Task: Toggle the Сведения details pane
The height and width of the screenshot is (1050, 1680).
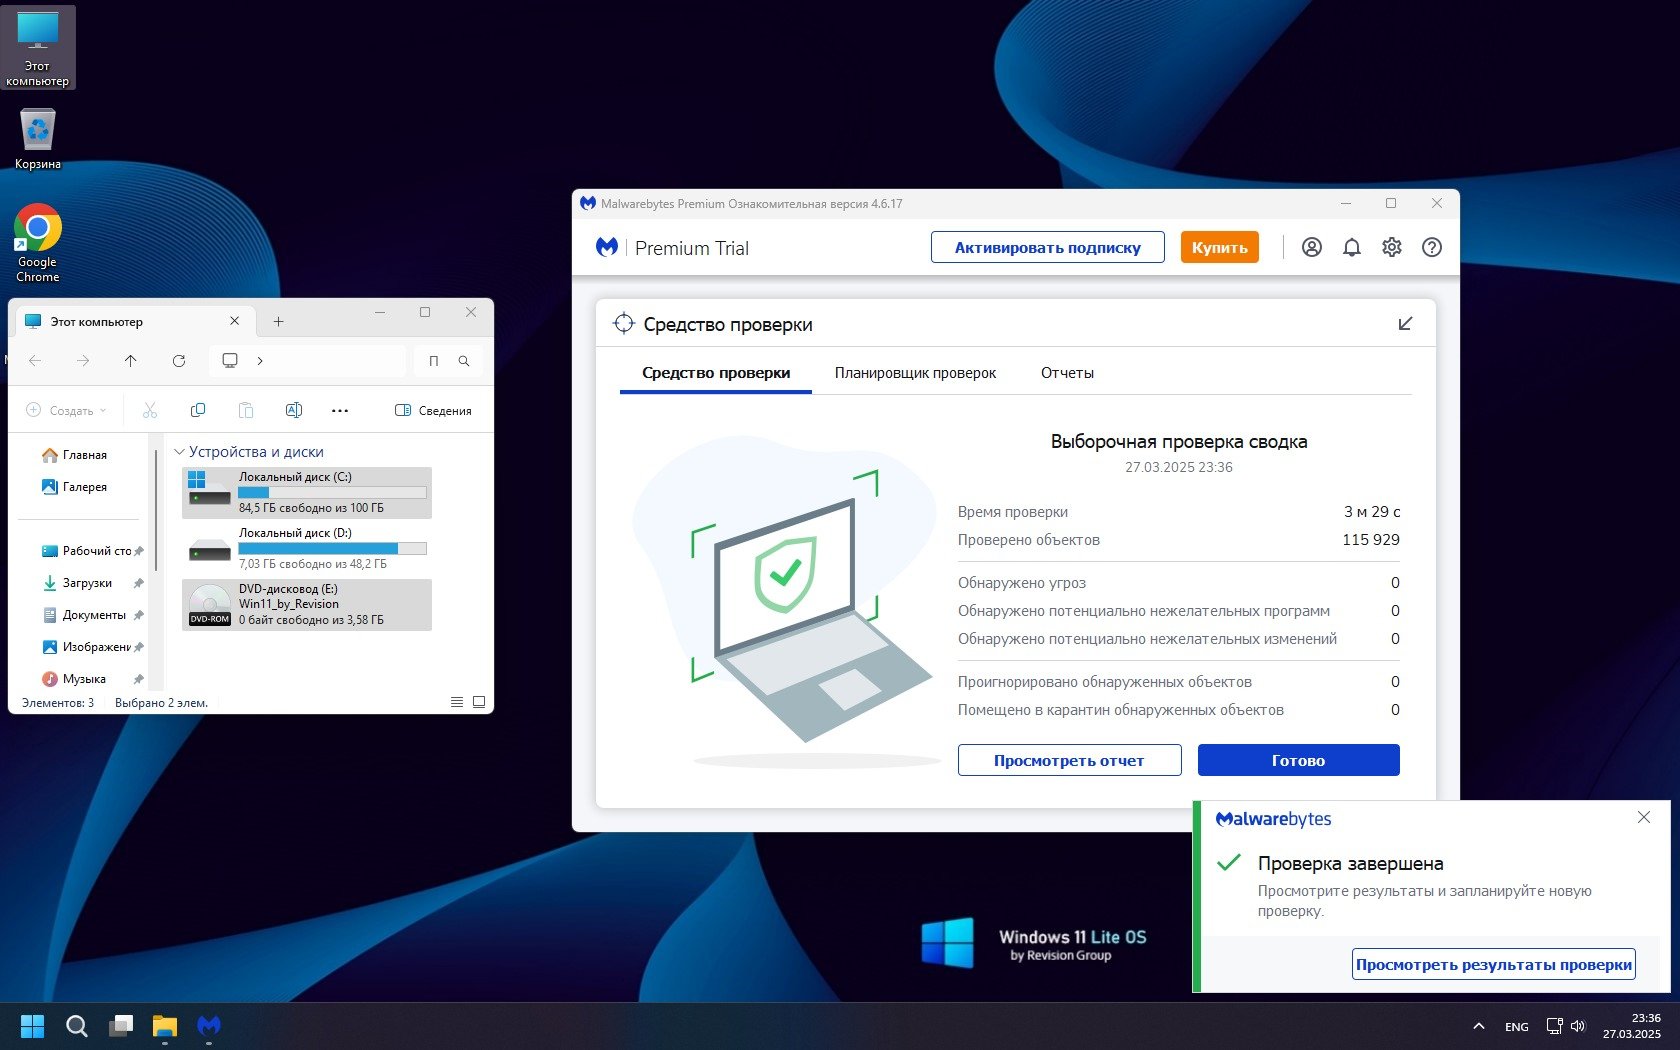Action: (433, 410)
